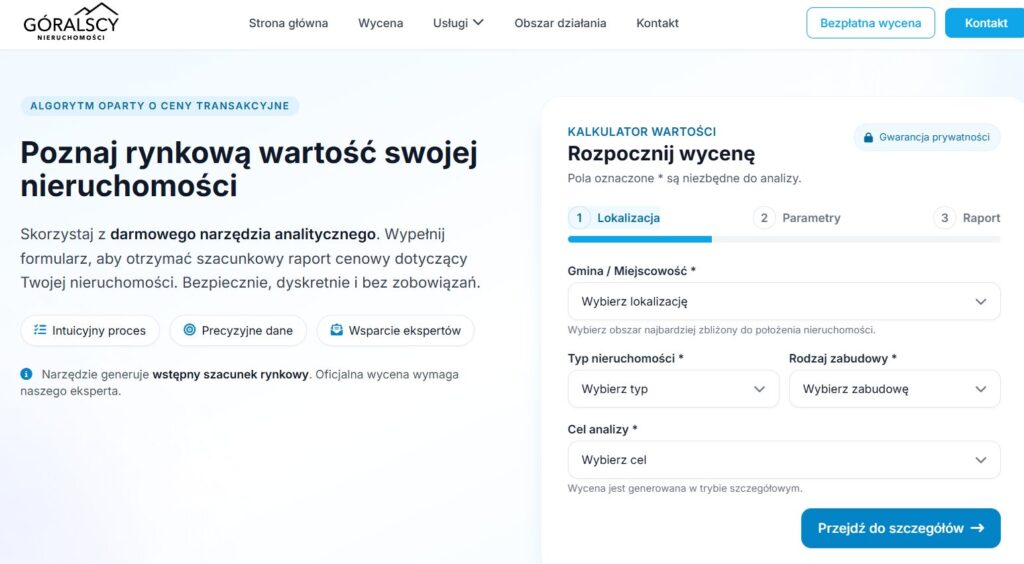Click the target icon for Precyzyjne dane
The image size is (1024, 564).
click(x=189, y=330)
